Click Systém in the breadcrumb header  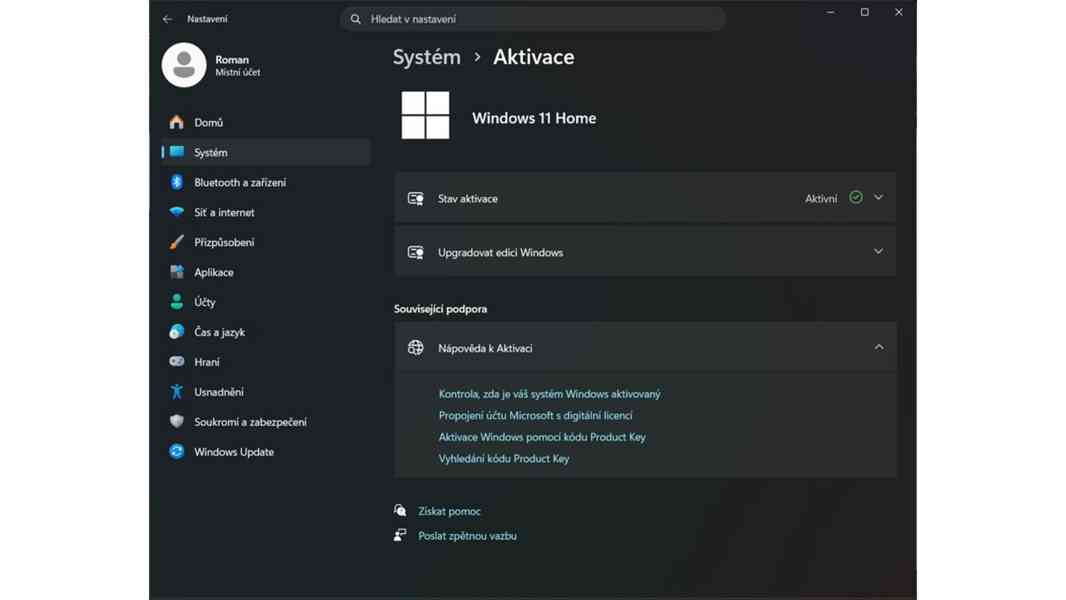point(426,57)
